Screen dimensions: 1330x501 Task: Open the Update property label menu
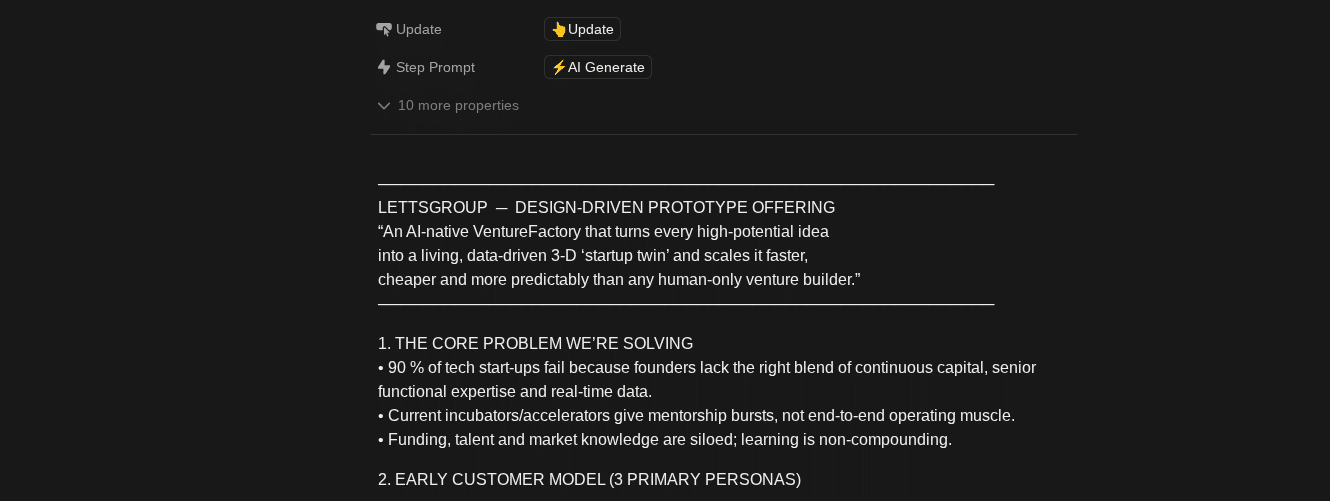419,29
